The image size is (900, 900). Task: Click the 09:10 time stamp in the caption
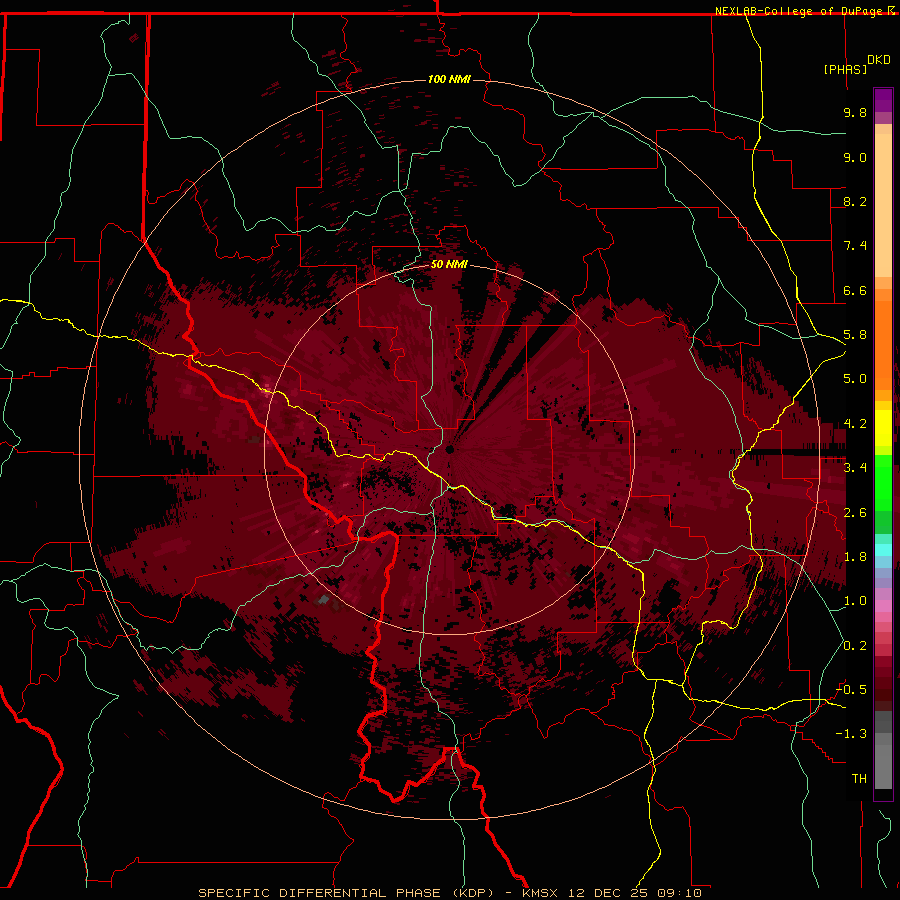[x=680, y=893]
